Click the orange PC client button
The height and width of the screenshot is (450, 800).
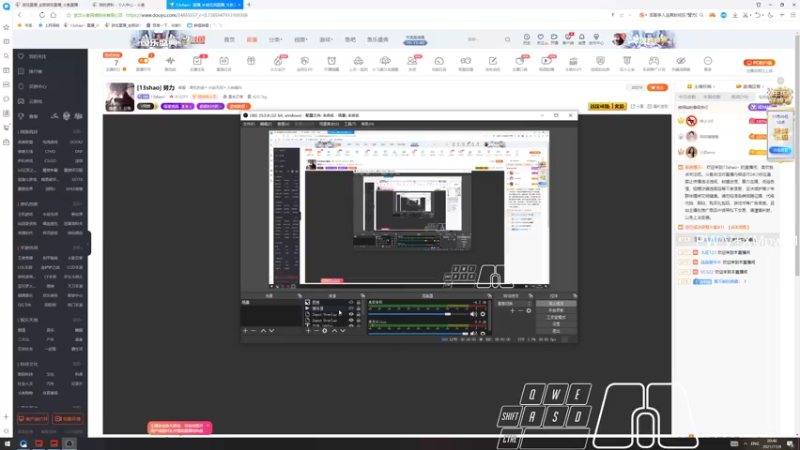(759, 63)
